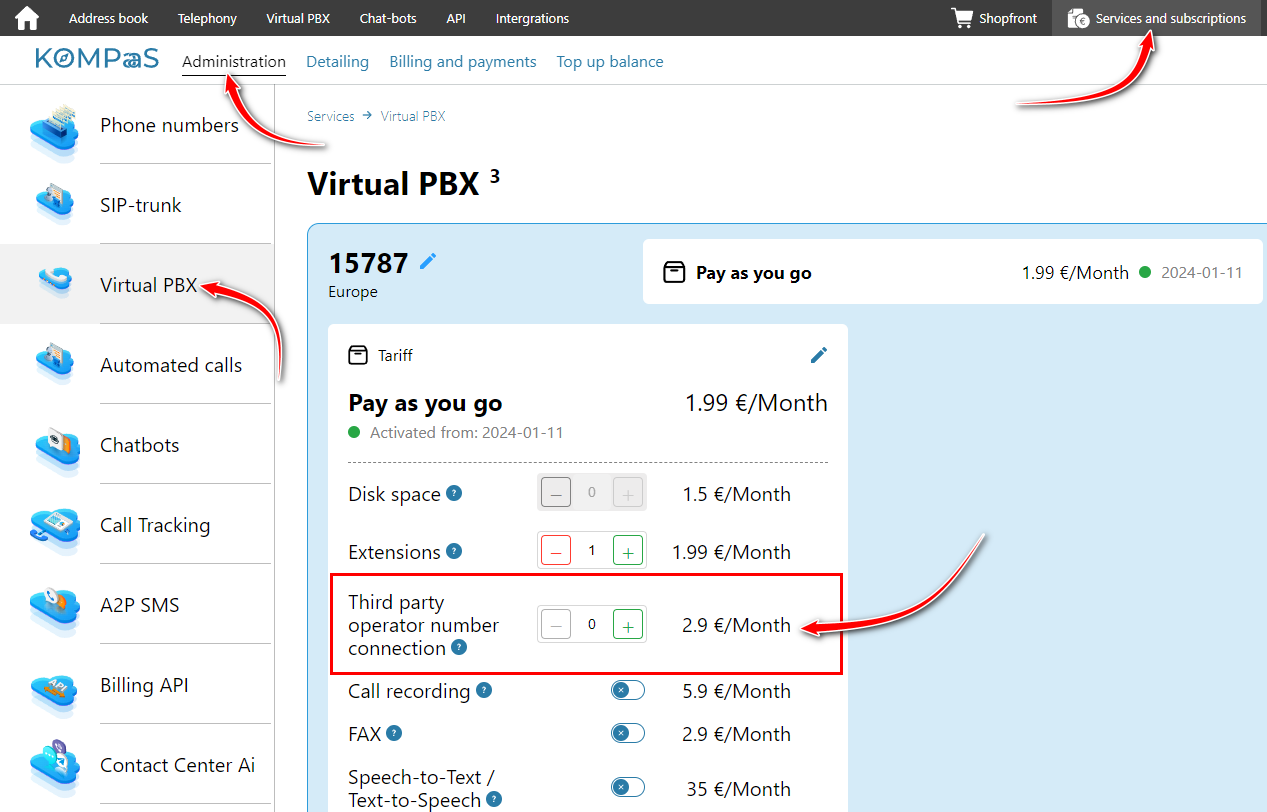This screenshot has width=1267, height=812.
Task: Increase Extensions count
Action: (628, 550)
